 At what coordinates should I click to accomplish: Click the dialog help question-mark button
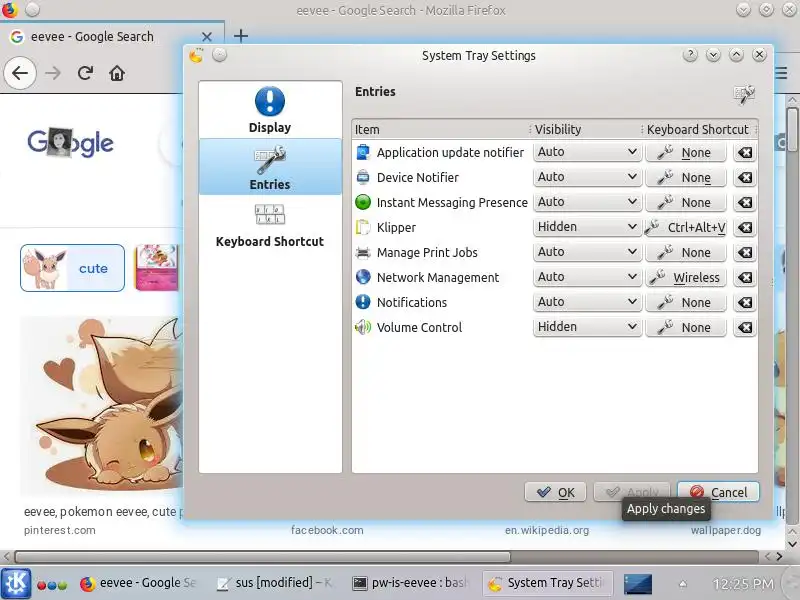click(x=690, y=55)
